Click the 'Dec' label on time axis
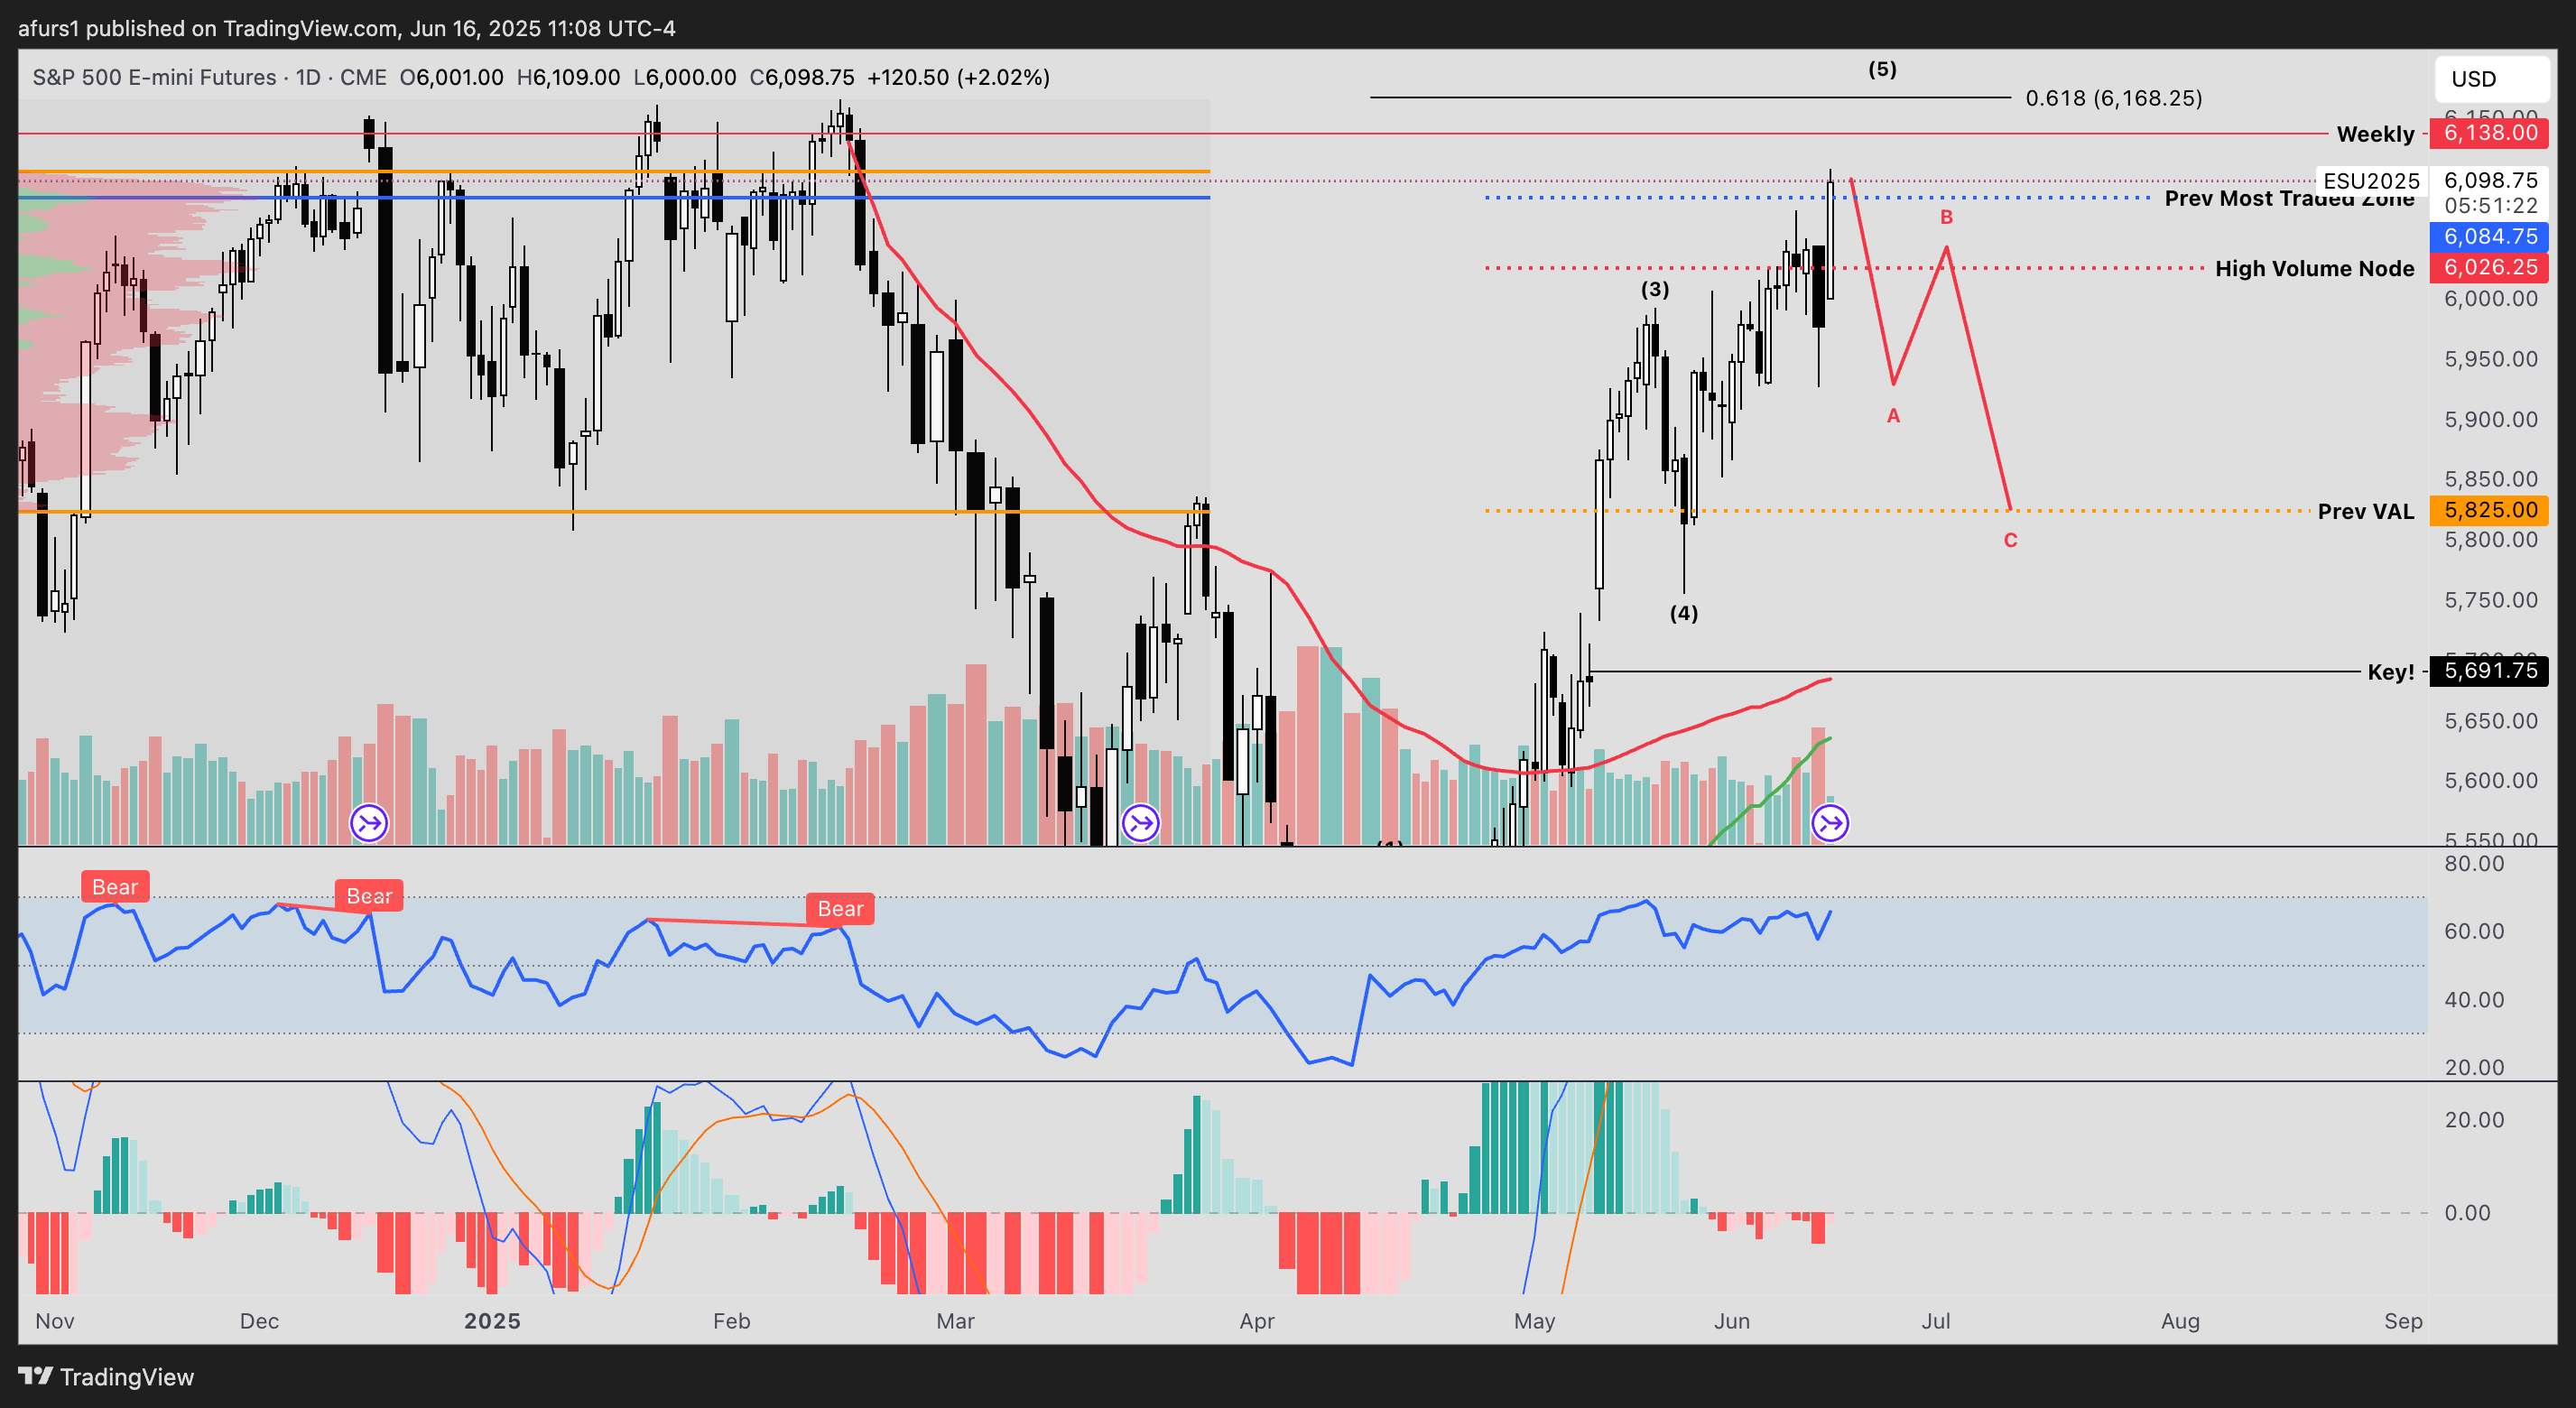The width and height of the screenshot is (2576, 1408). (x=259, y=1321)
